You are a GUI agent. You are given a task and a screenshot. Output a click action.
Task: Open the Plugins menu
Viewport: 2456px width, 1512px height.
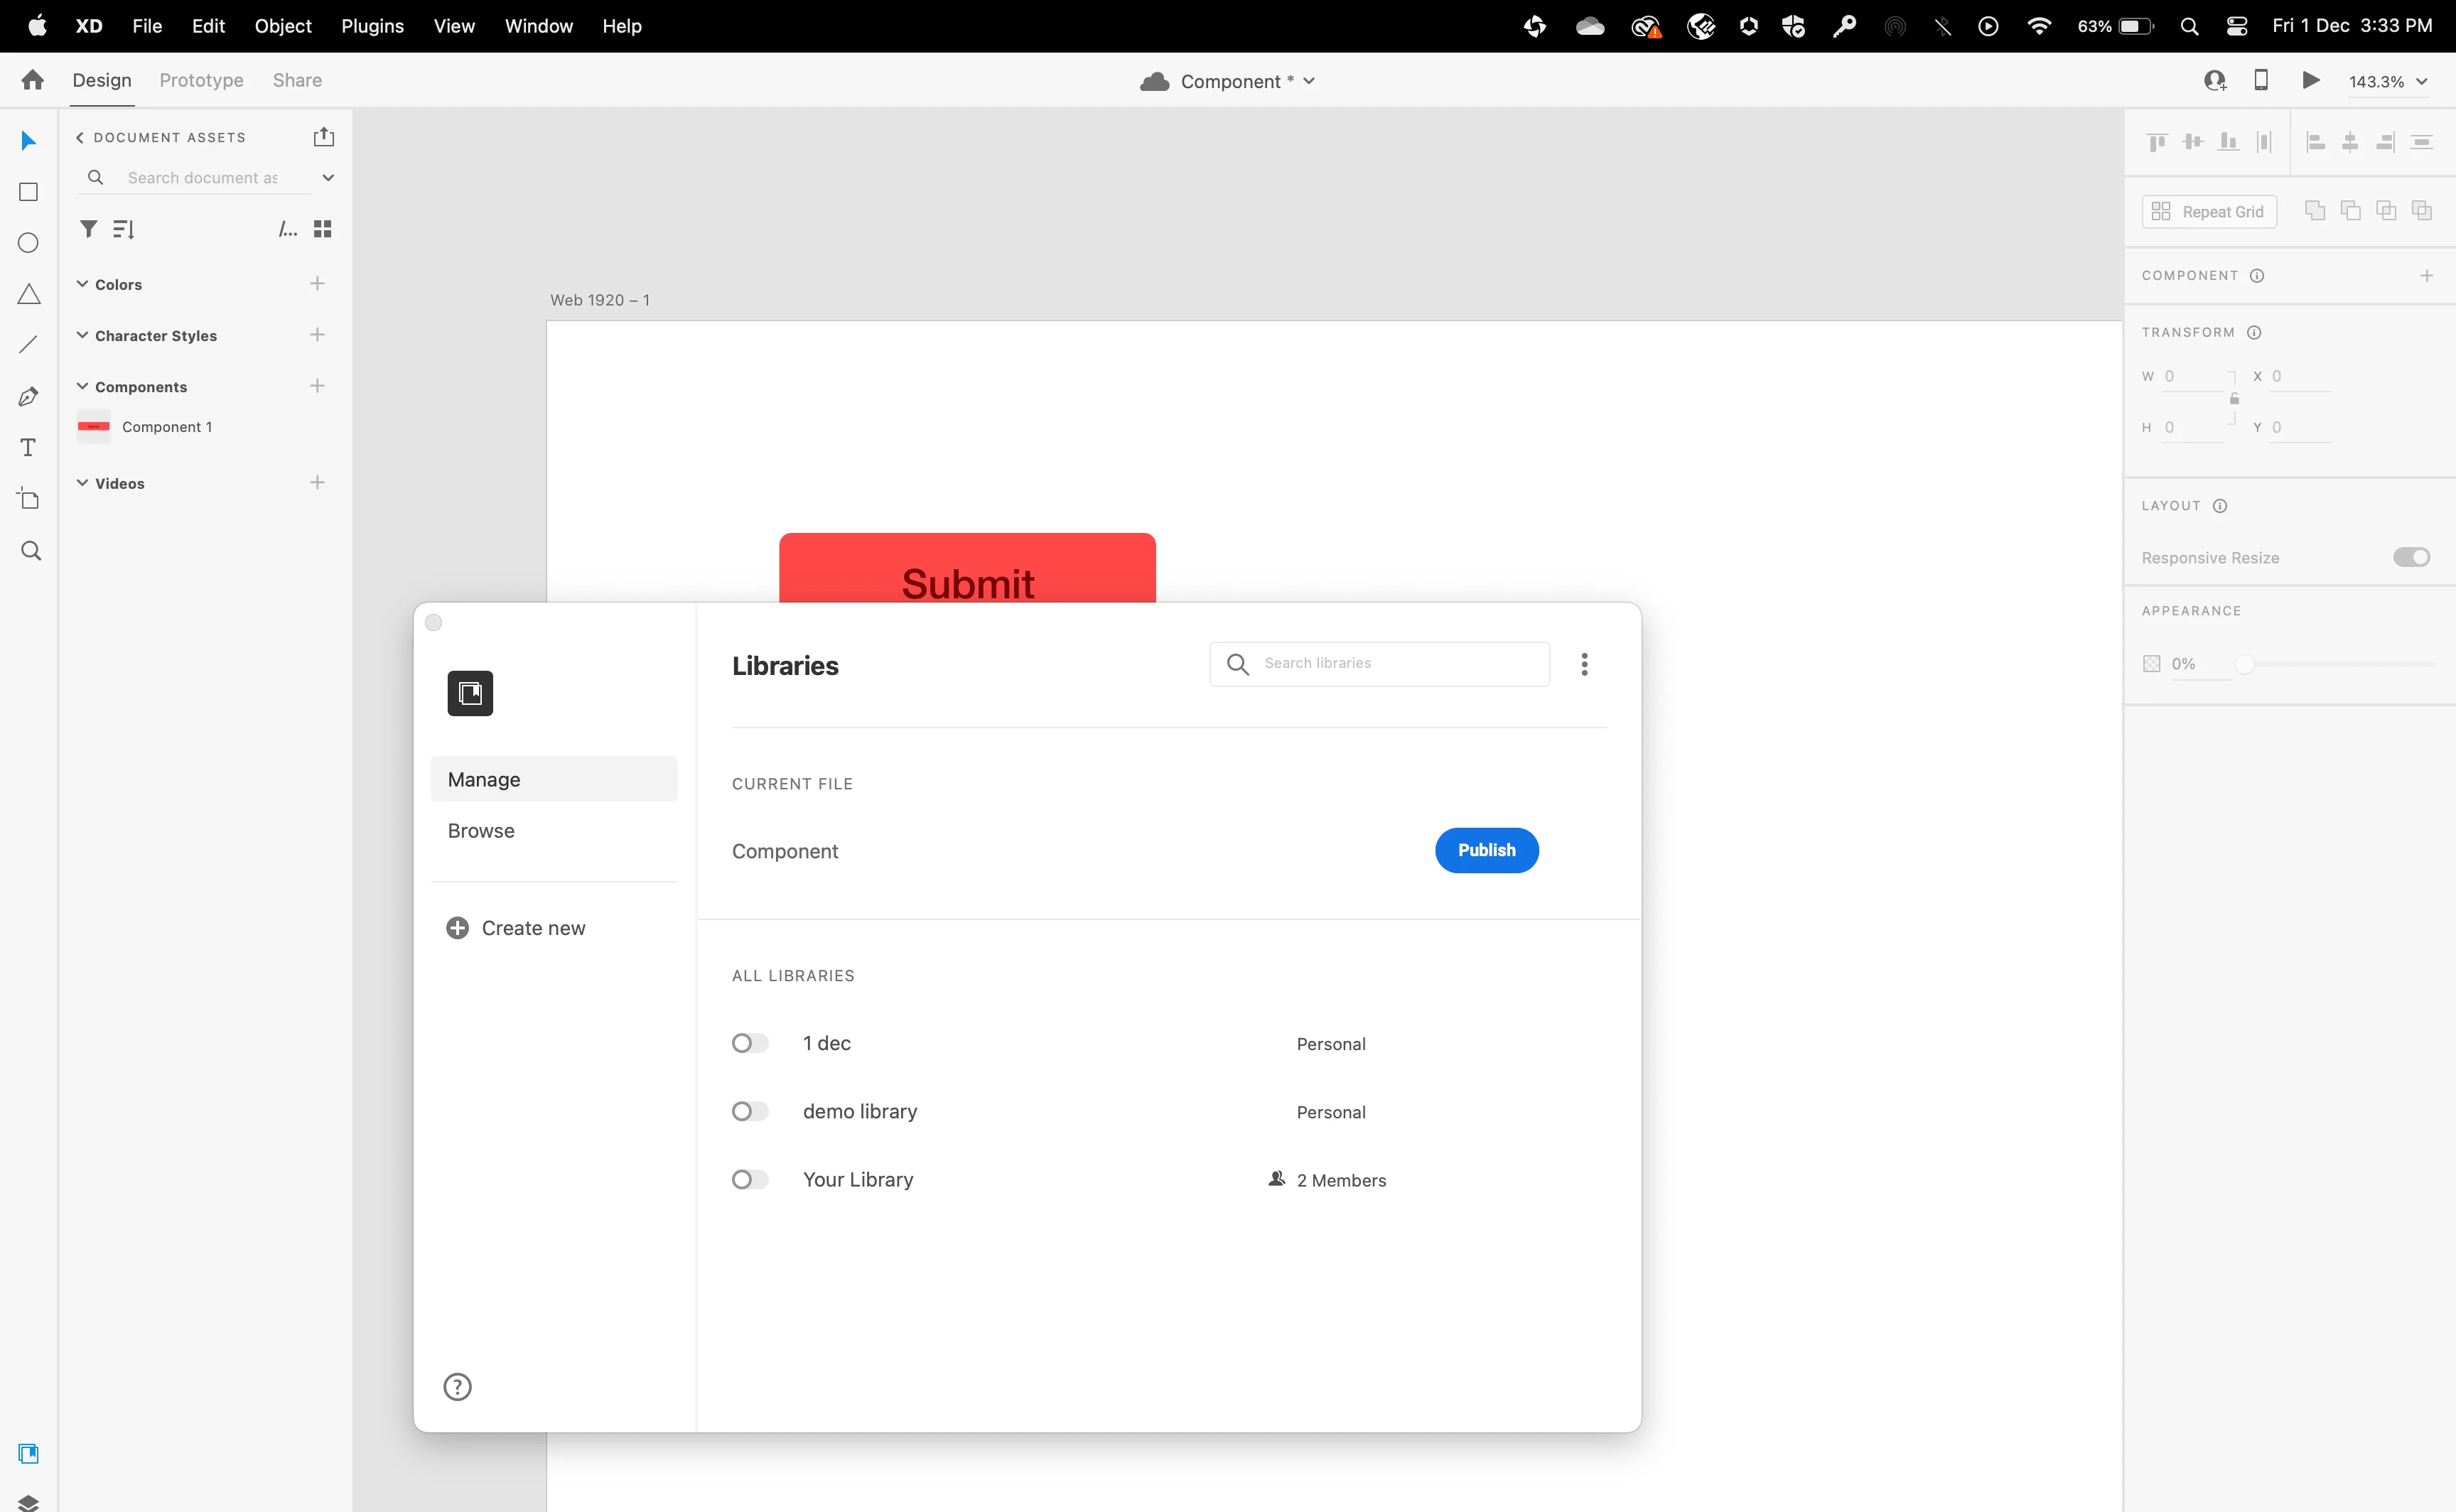point(372,26)
